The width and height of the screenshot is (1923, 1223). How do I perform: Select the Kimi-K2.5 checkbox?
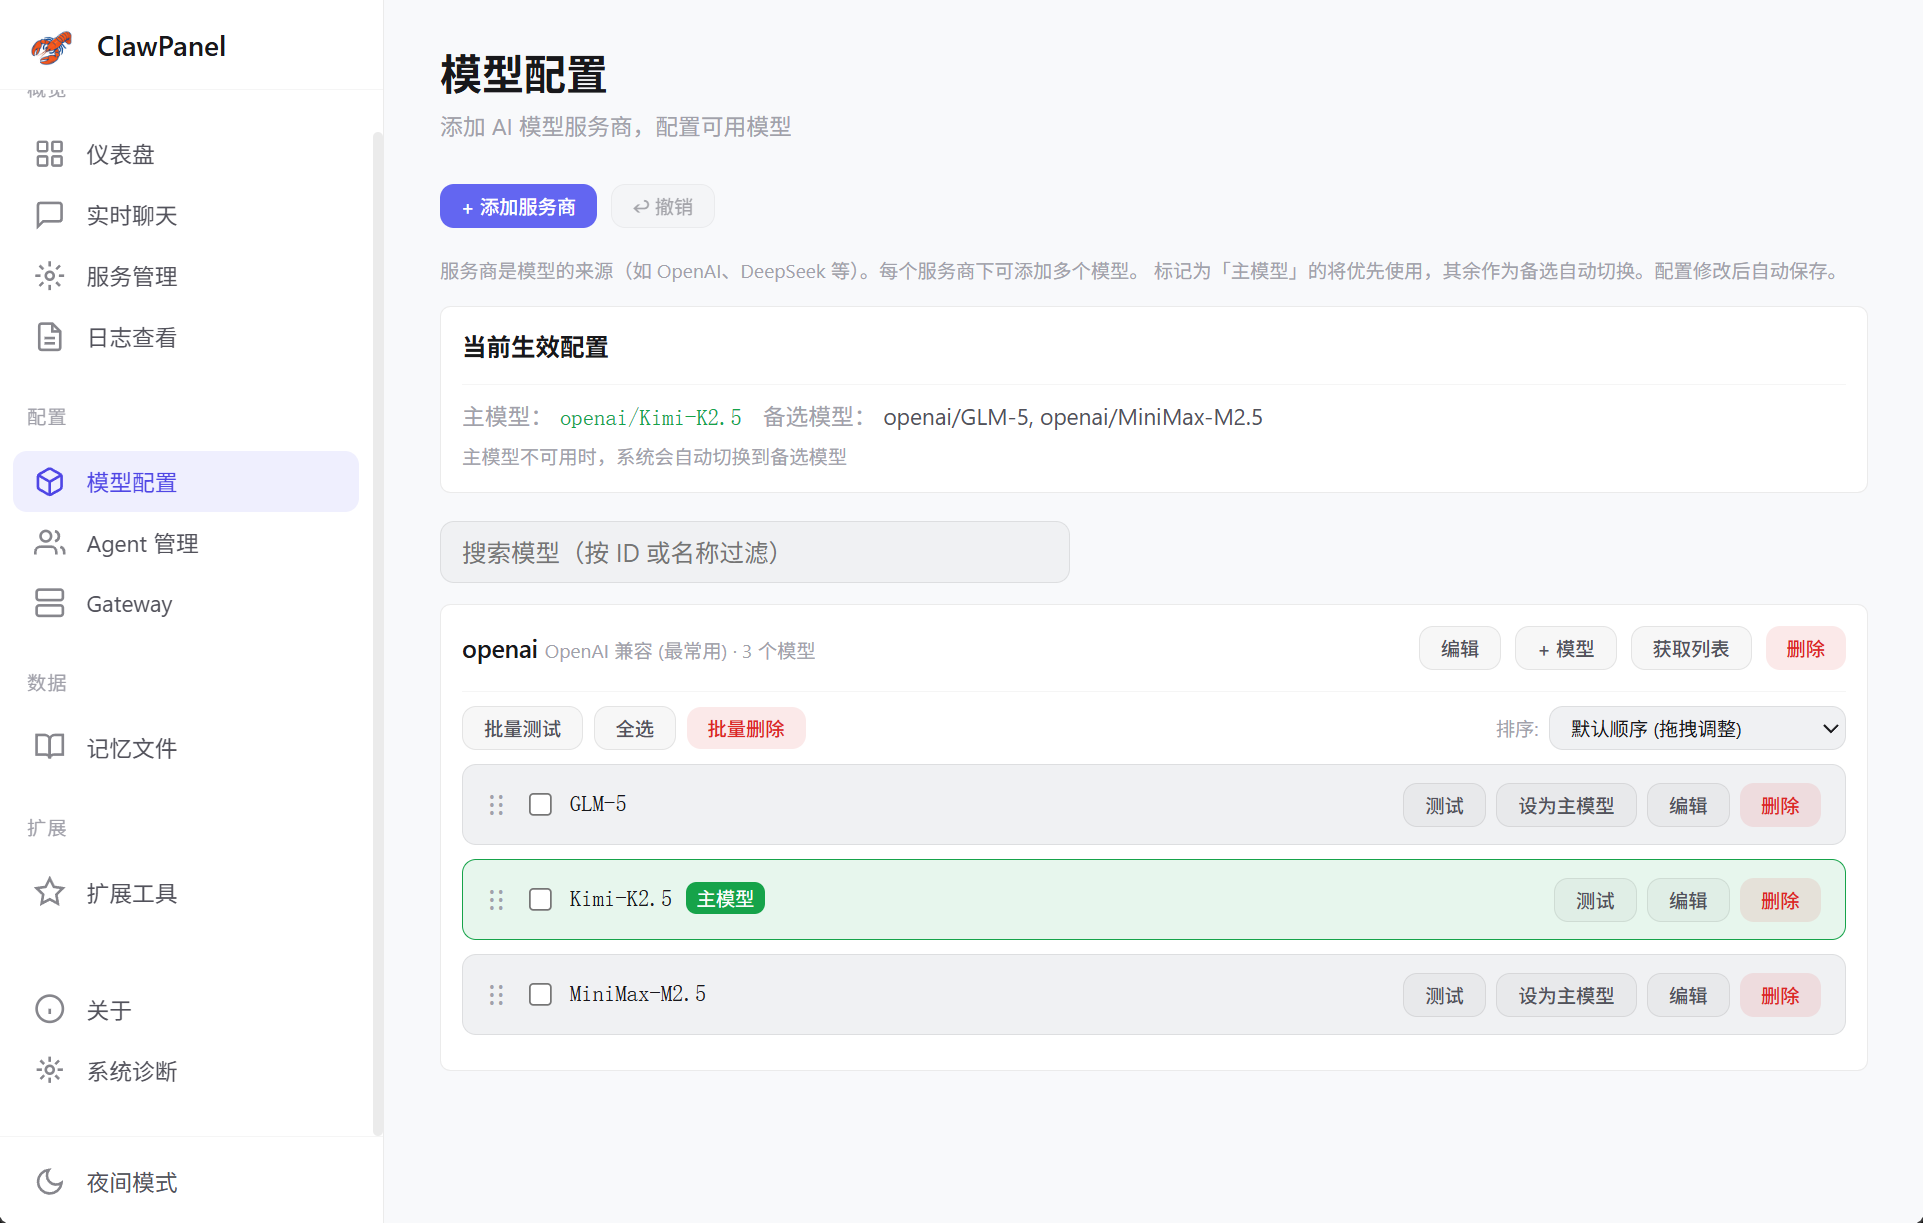pos(540,899)
